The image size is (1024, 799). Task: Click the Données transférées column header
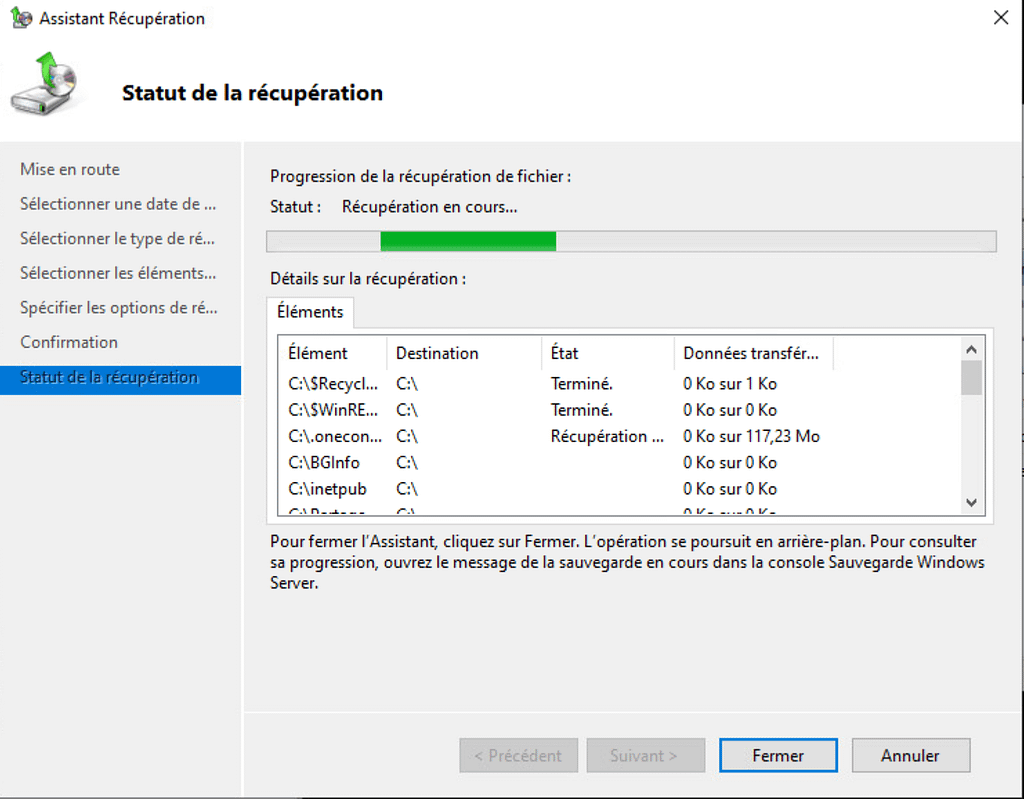tap(750, 353)
